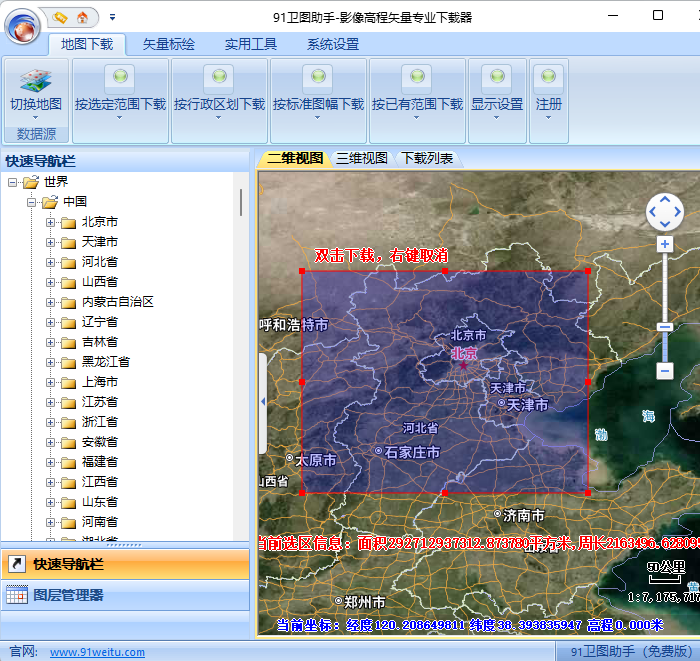Open the 矢量标绘 ribbon tab
Viewport: 700px width, 661px height.
169,44
